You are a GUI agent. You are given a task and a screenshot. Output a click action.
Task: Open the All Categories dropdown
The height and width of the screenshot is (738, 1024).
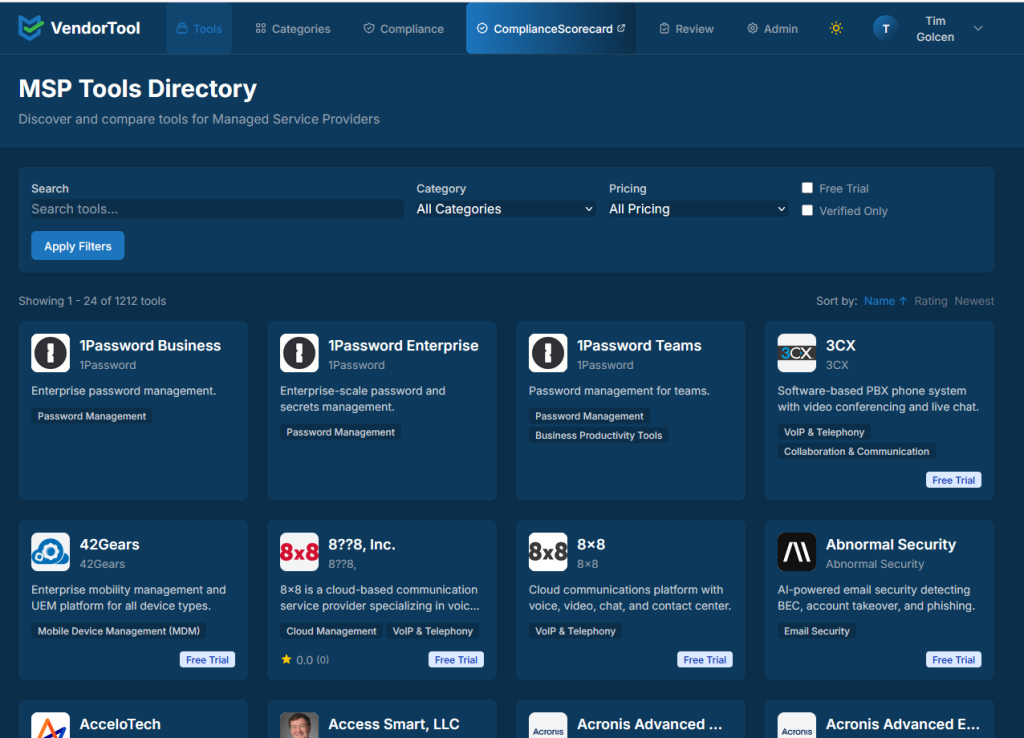pos(504,209)
